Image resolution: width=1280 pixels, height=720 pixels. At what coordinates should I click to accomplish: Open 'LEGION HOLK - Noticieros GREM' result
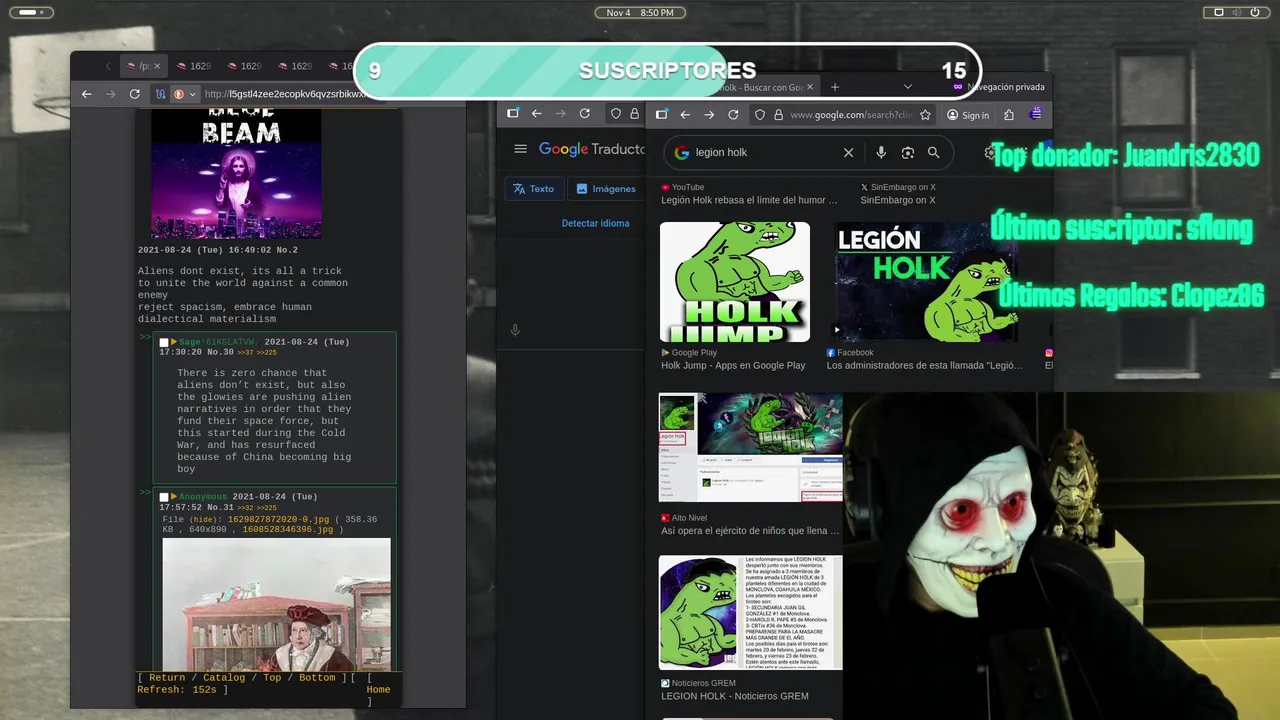point(735,696)
